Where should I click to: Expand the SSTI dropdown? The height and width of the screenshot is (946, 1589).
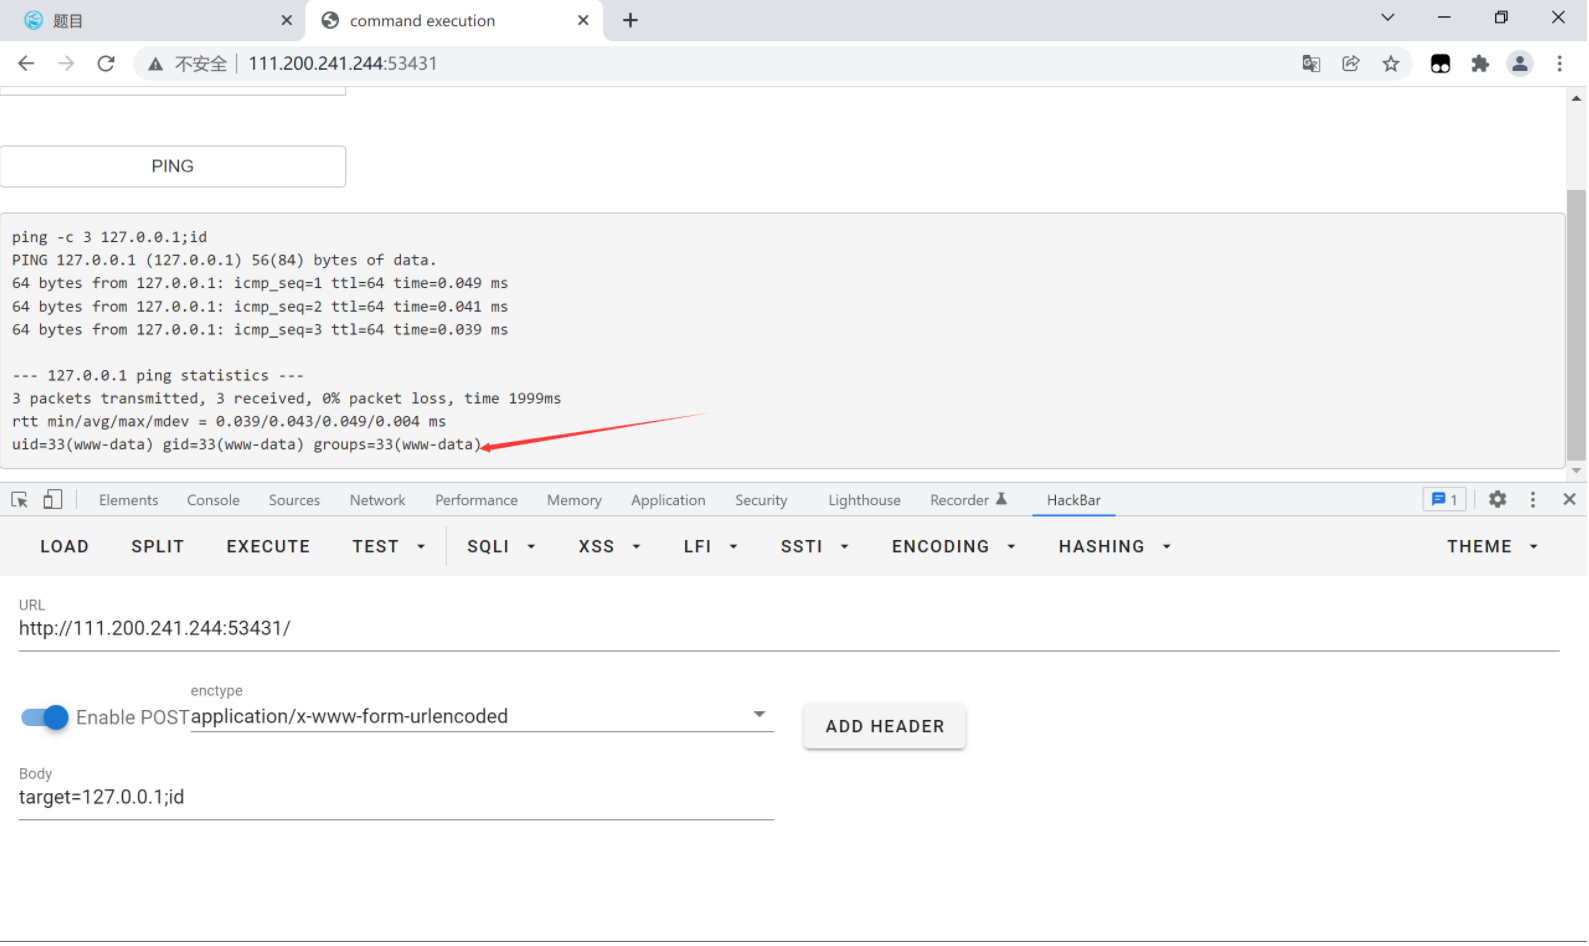(814, 547)
